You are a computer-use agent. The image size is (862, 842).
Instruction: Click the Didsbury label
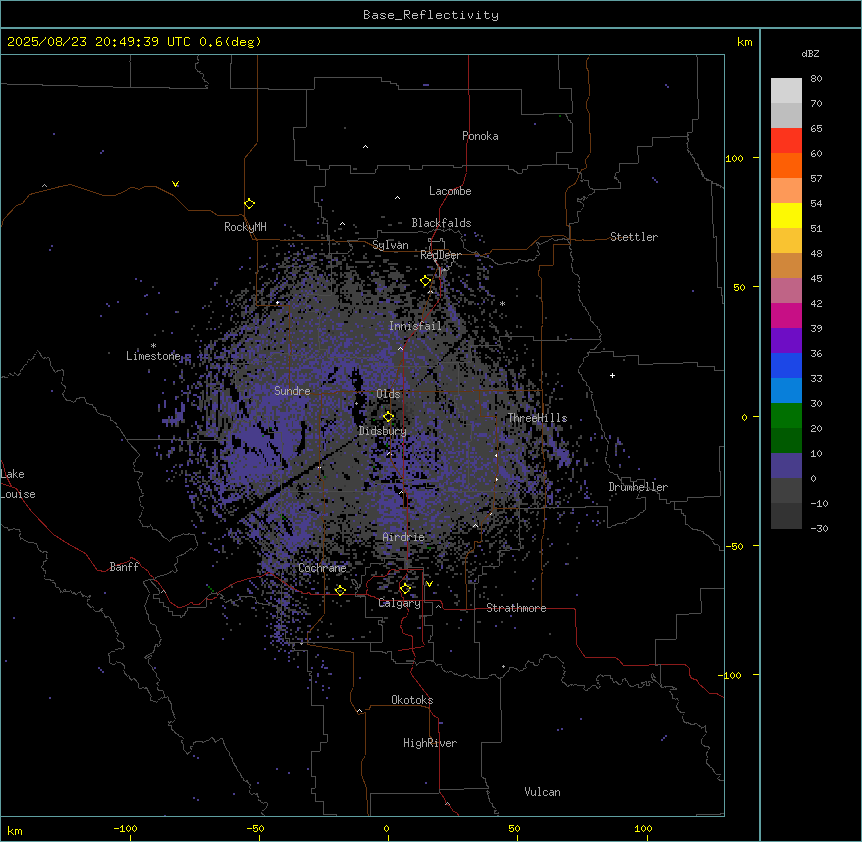pyautogui.click(x=383, y=431)
